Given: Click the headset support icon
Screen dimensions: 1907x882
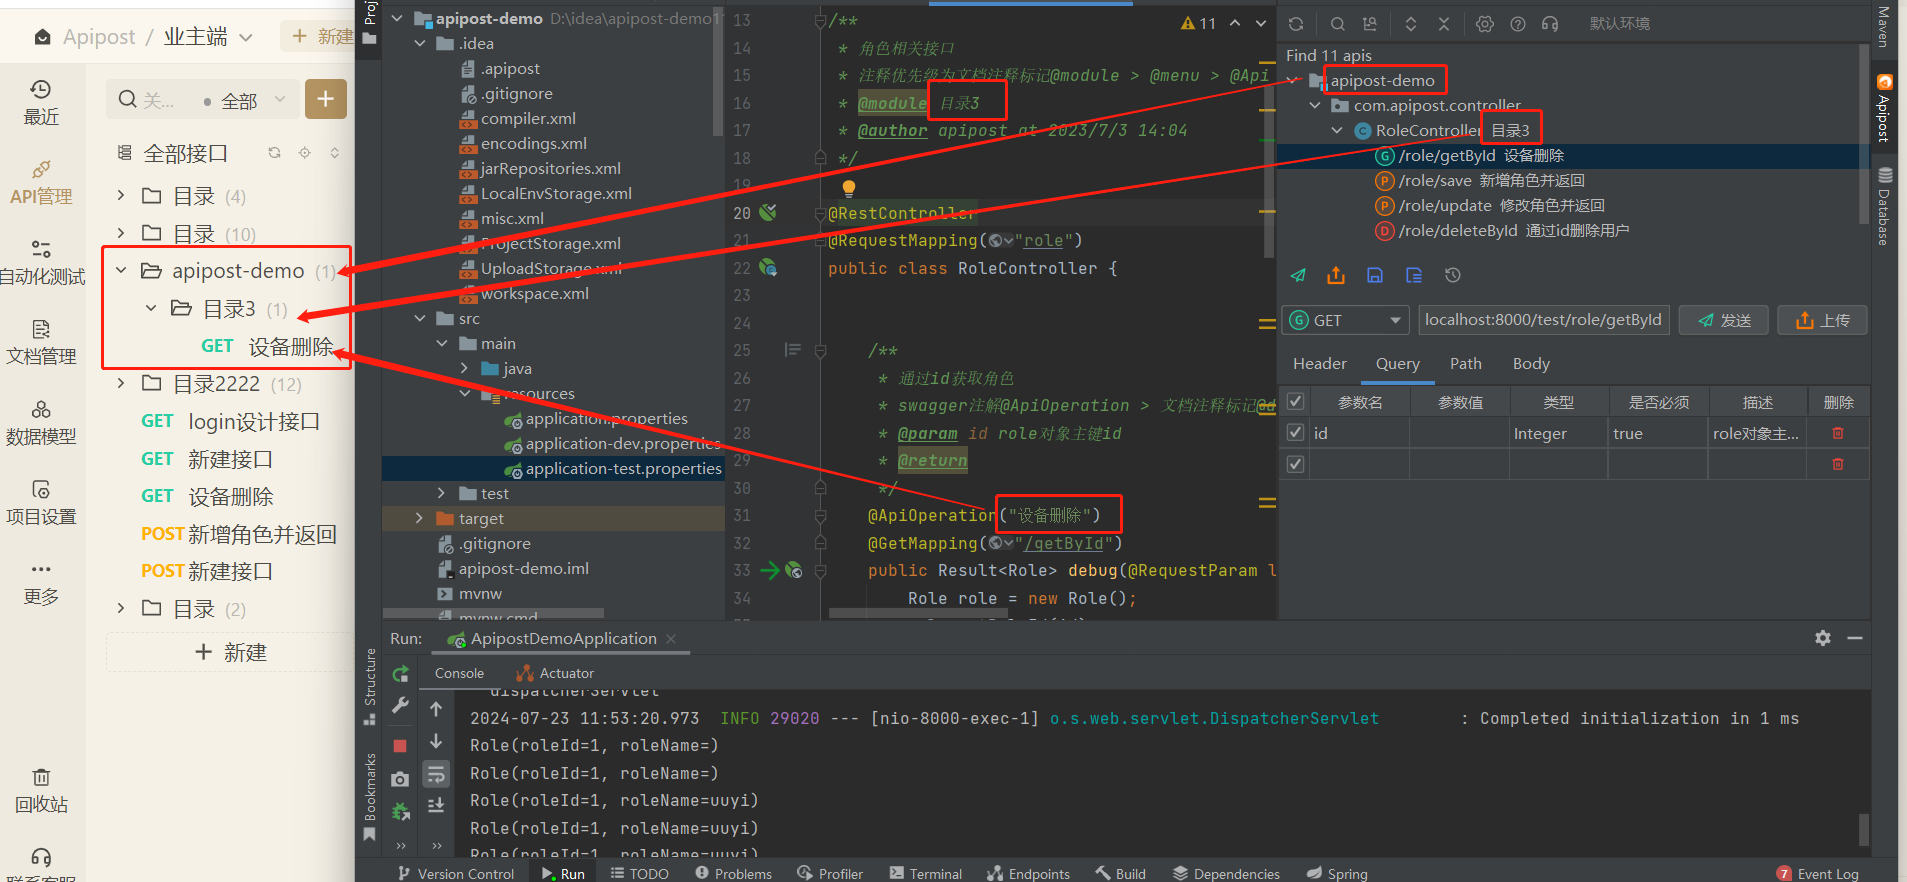Looking at the screenshot, I should click(1550, 24).
